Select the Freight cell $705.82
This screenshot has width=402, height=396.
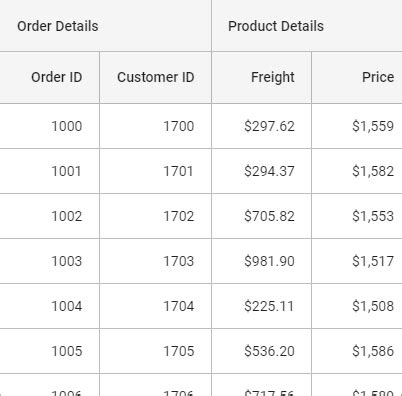[261, 216]
